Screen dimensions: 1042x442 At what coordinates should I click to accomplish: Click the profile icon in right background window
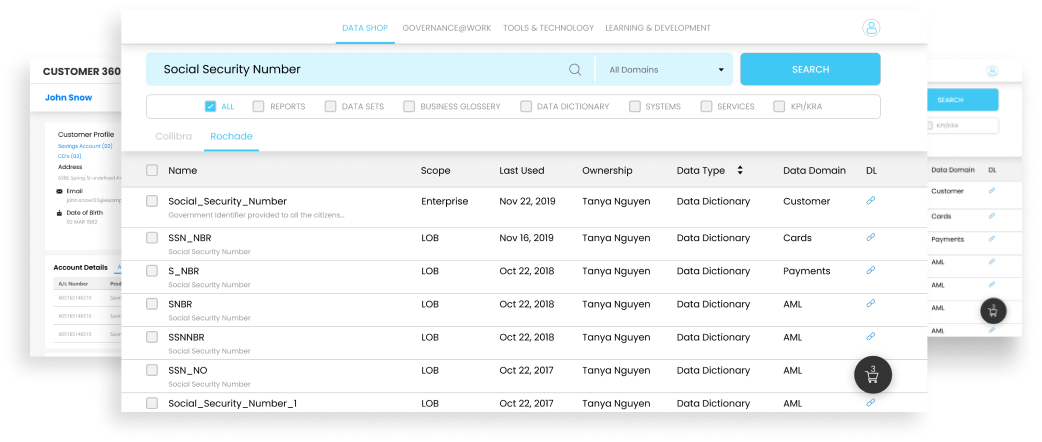(x=991, y=71)
